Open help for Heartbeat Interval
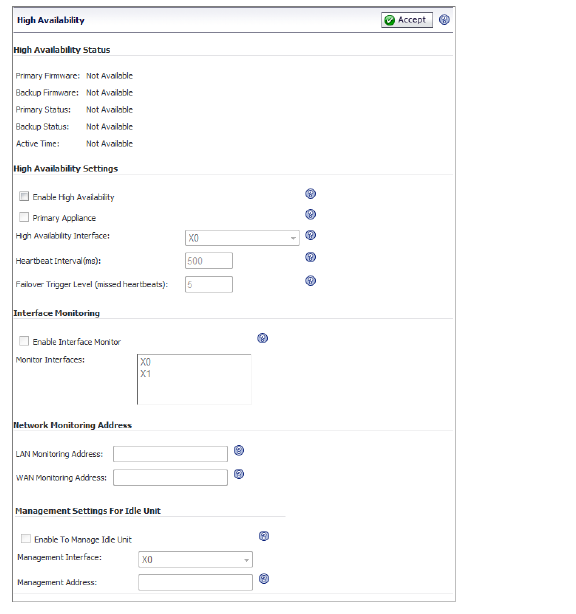 pyautogui.click(x=311, y=257)
